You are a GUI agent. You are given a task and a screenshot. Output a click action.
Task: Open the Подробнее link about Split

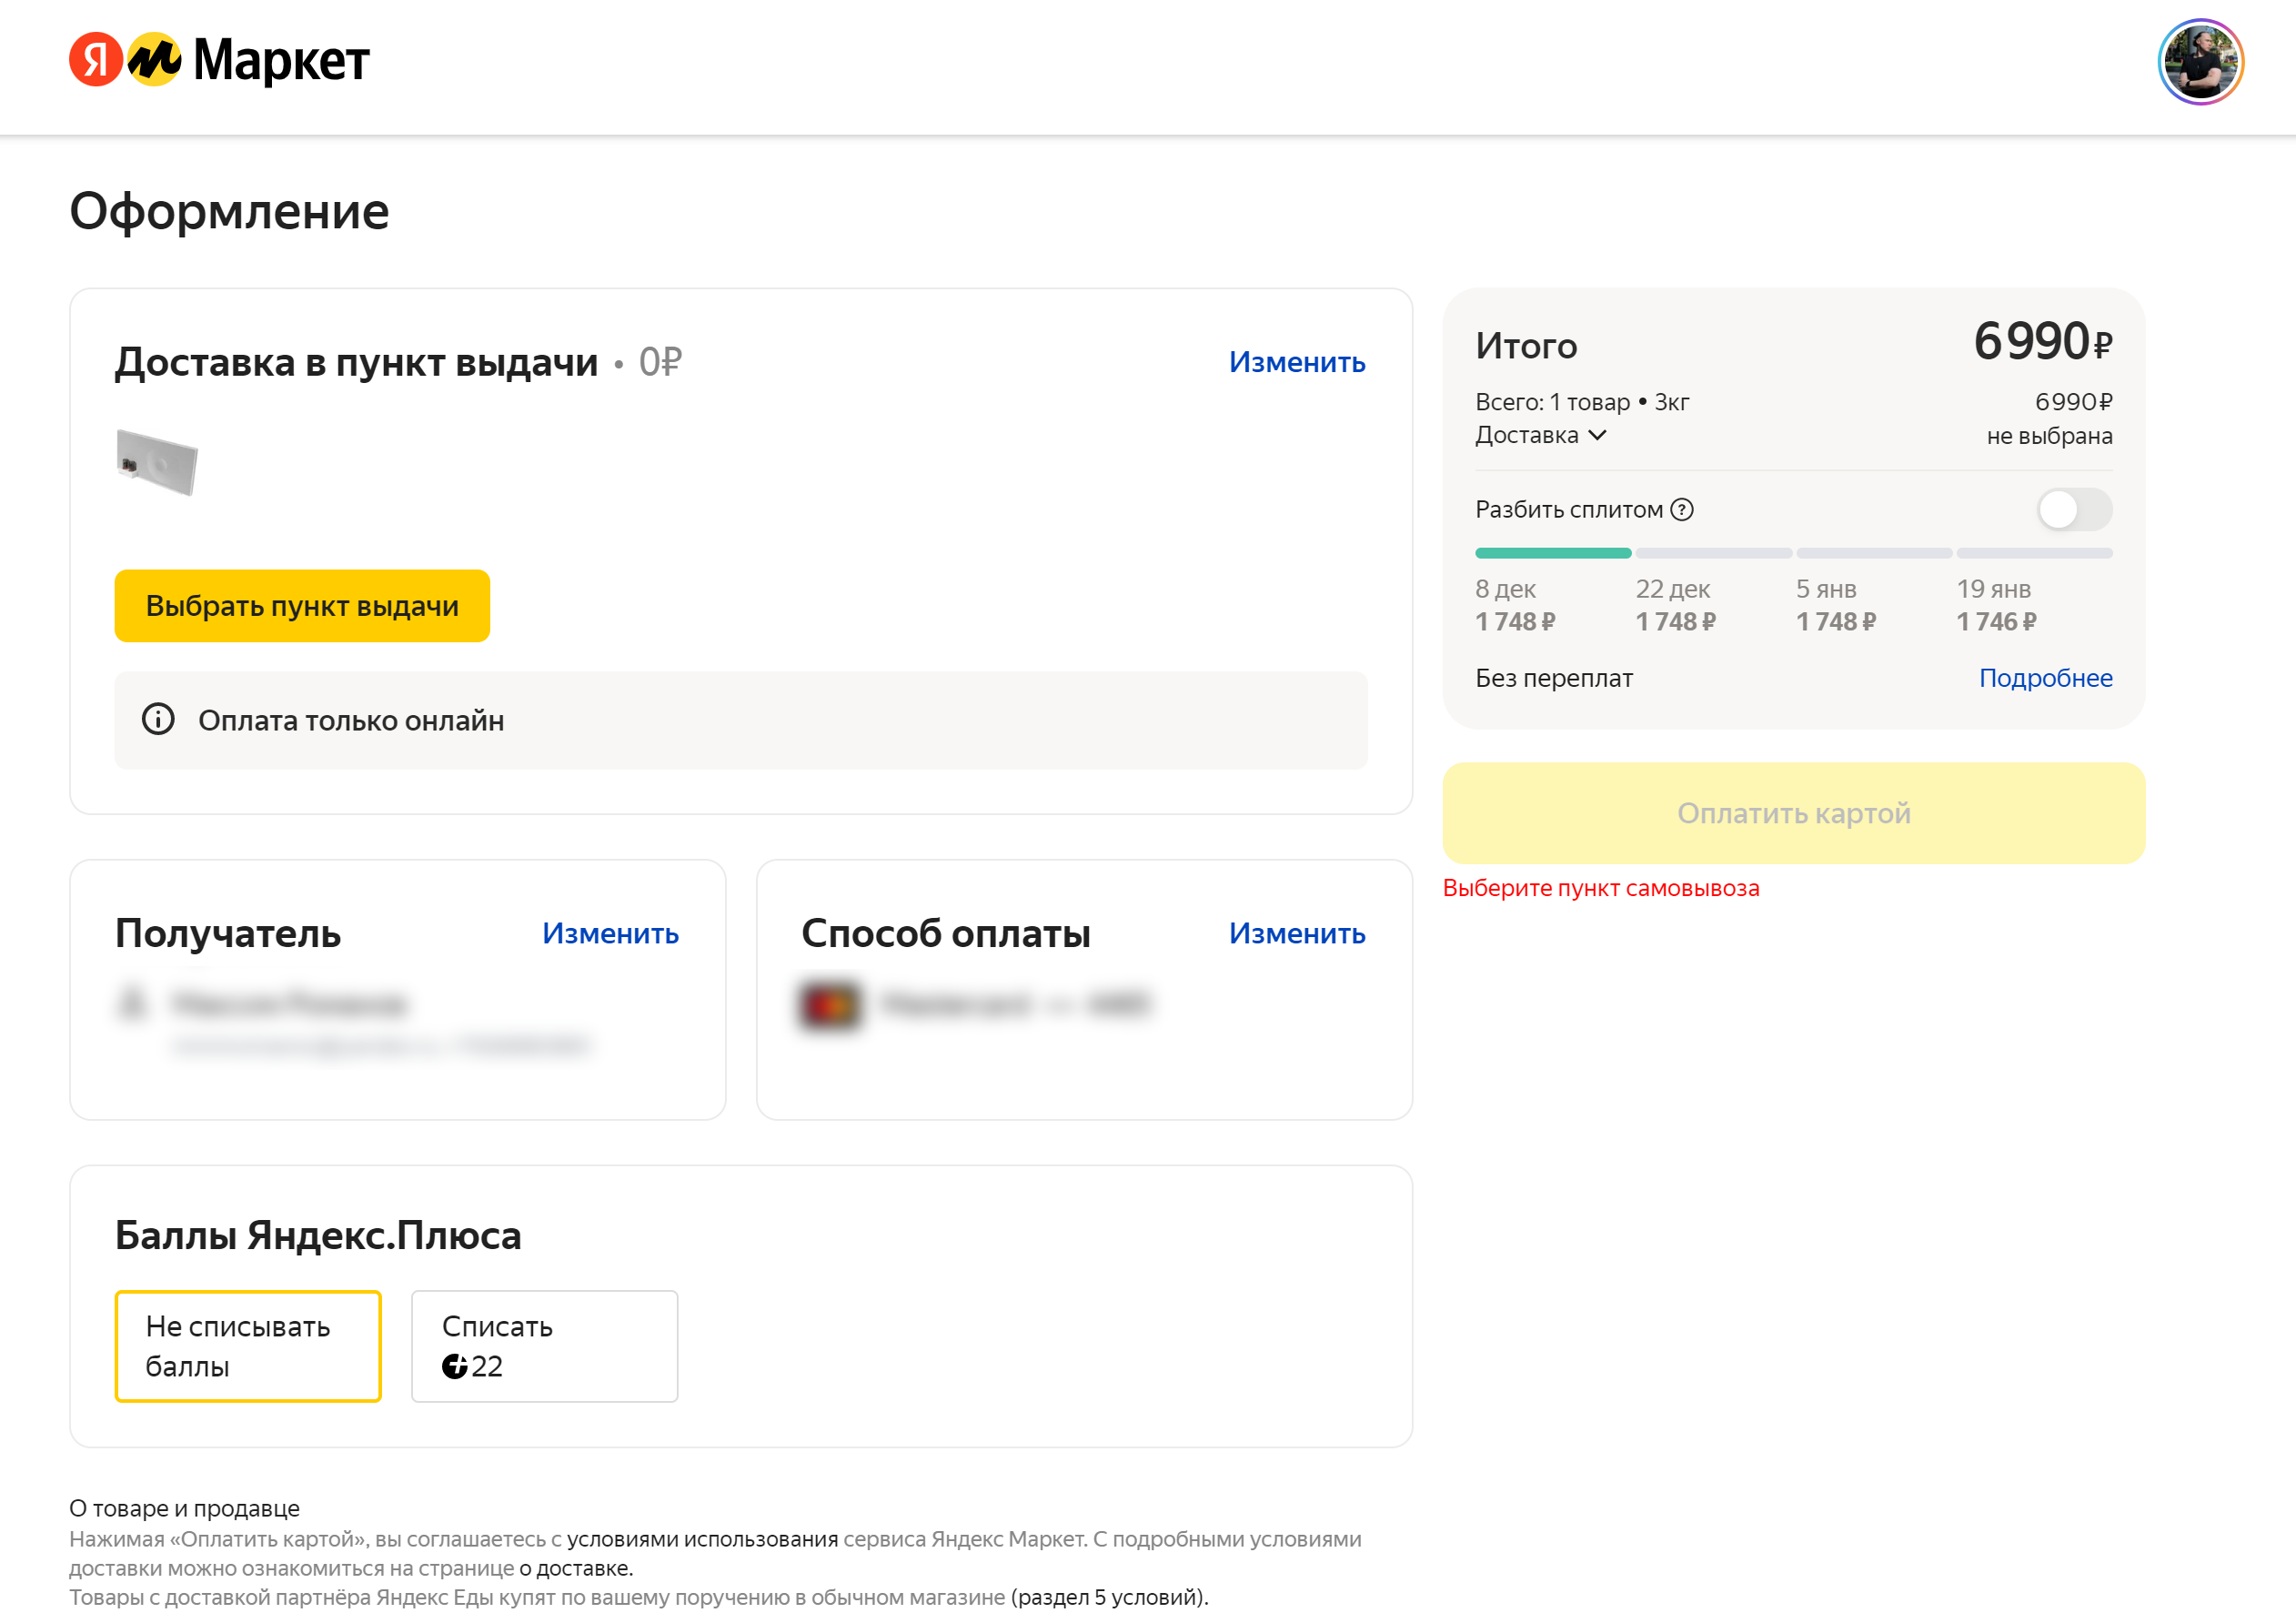pyautogui.click(x=2045, y=678)
